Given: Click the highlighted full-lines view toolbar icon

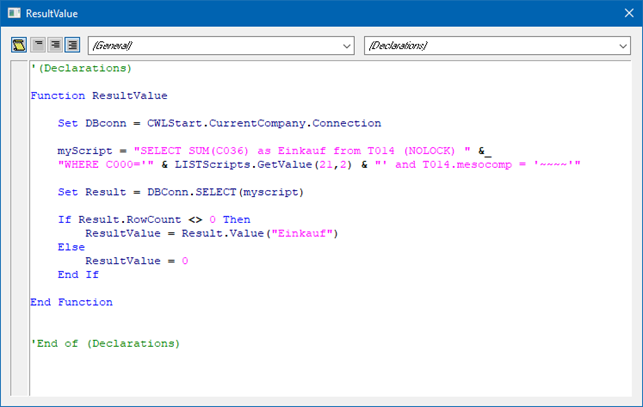Looking at the screenshot, I should (x=72, y=45).
